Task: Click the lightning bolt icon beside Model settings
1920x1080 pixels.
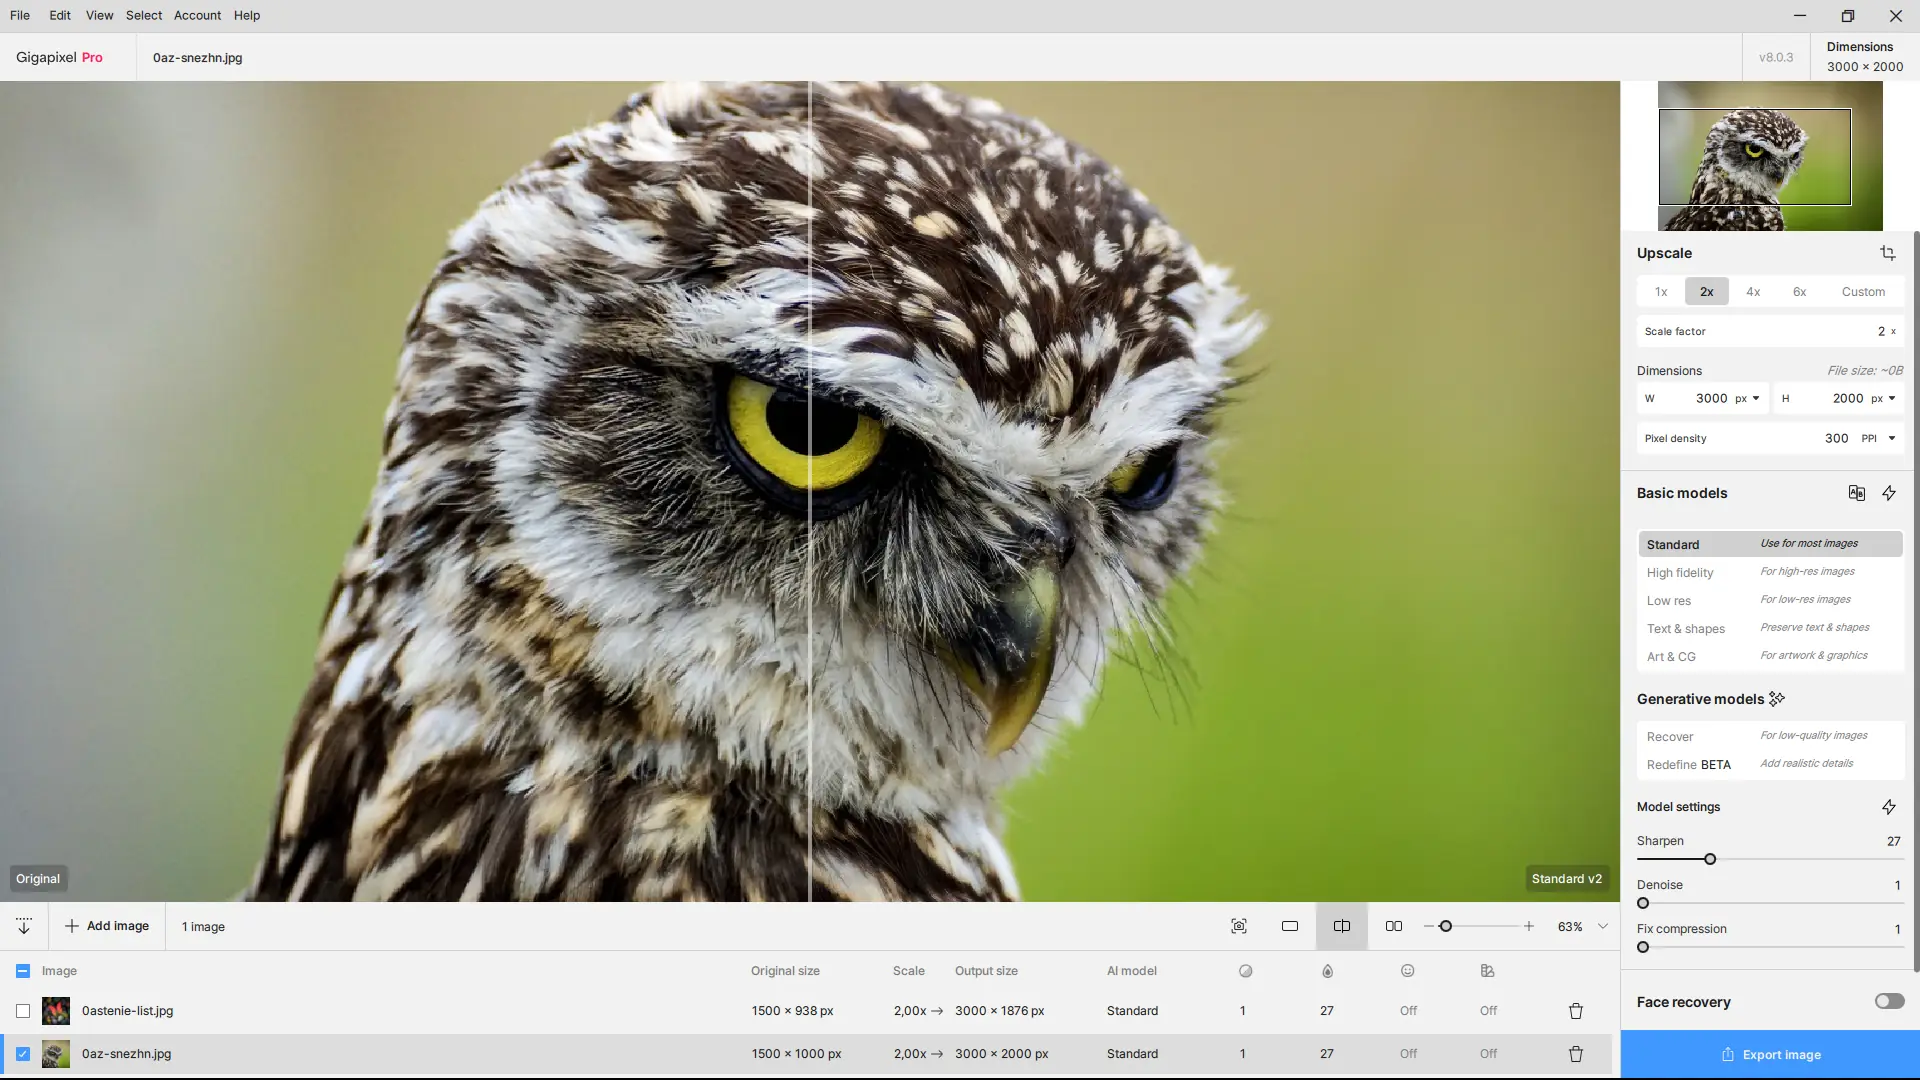Action: 1889,807
